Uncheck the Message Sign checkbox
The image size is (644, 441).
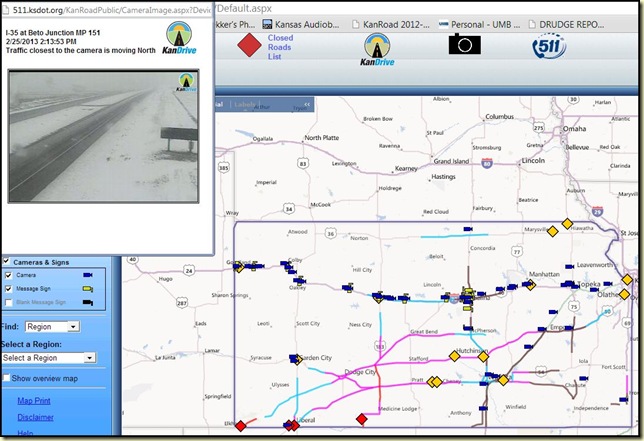8,289
